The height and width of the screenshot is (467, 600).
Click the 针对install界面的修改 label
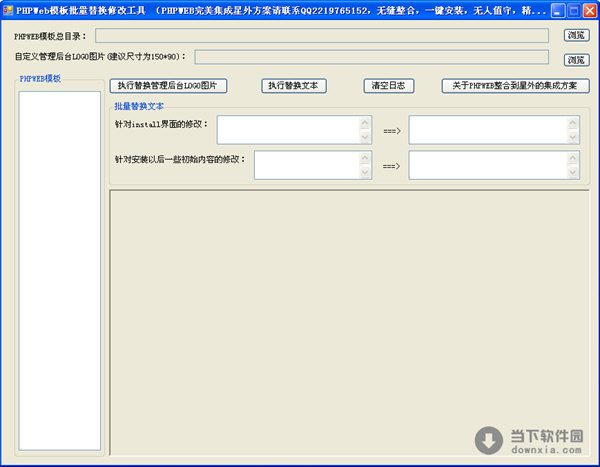pos(161,124)
